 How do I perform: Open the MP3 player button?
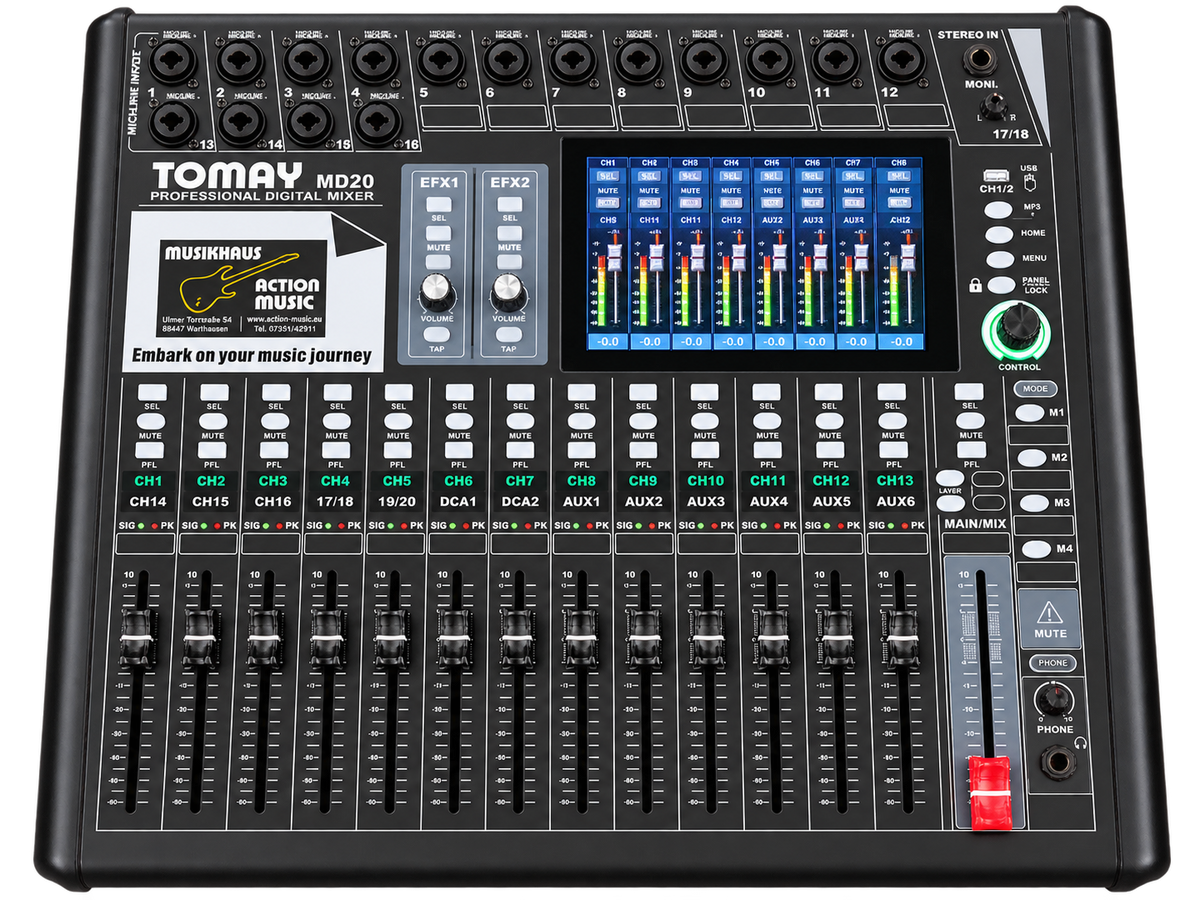999,210
